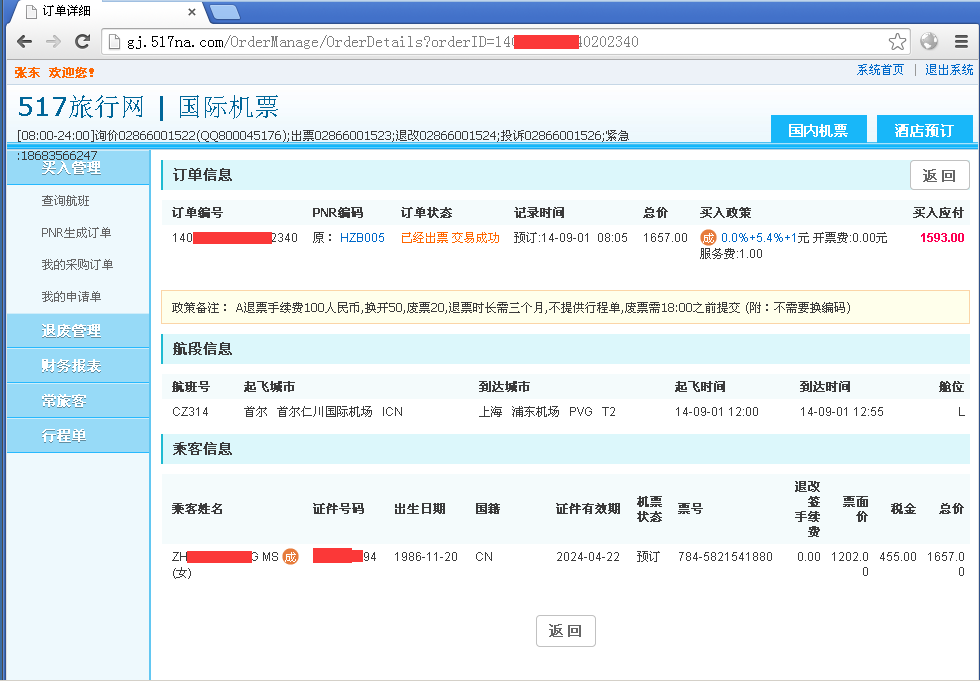Open the PNR code HZB005 link
Screen dimensions: 980x681
pyautogui.click(x=362, y=237)
